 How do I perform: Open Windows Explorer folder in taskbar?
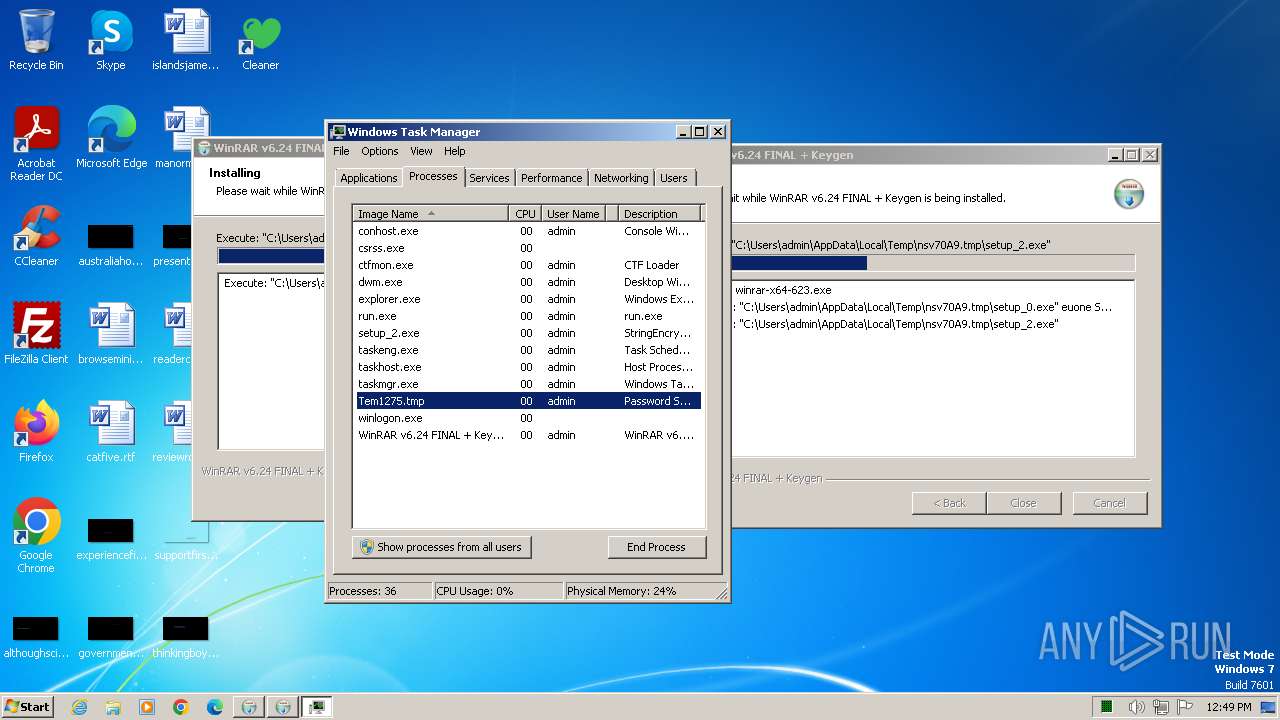pyautogui.click(x=113, y=707)
